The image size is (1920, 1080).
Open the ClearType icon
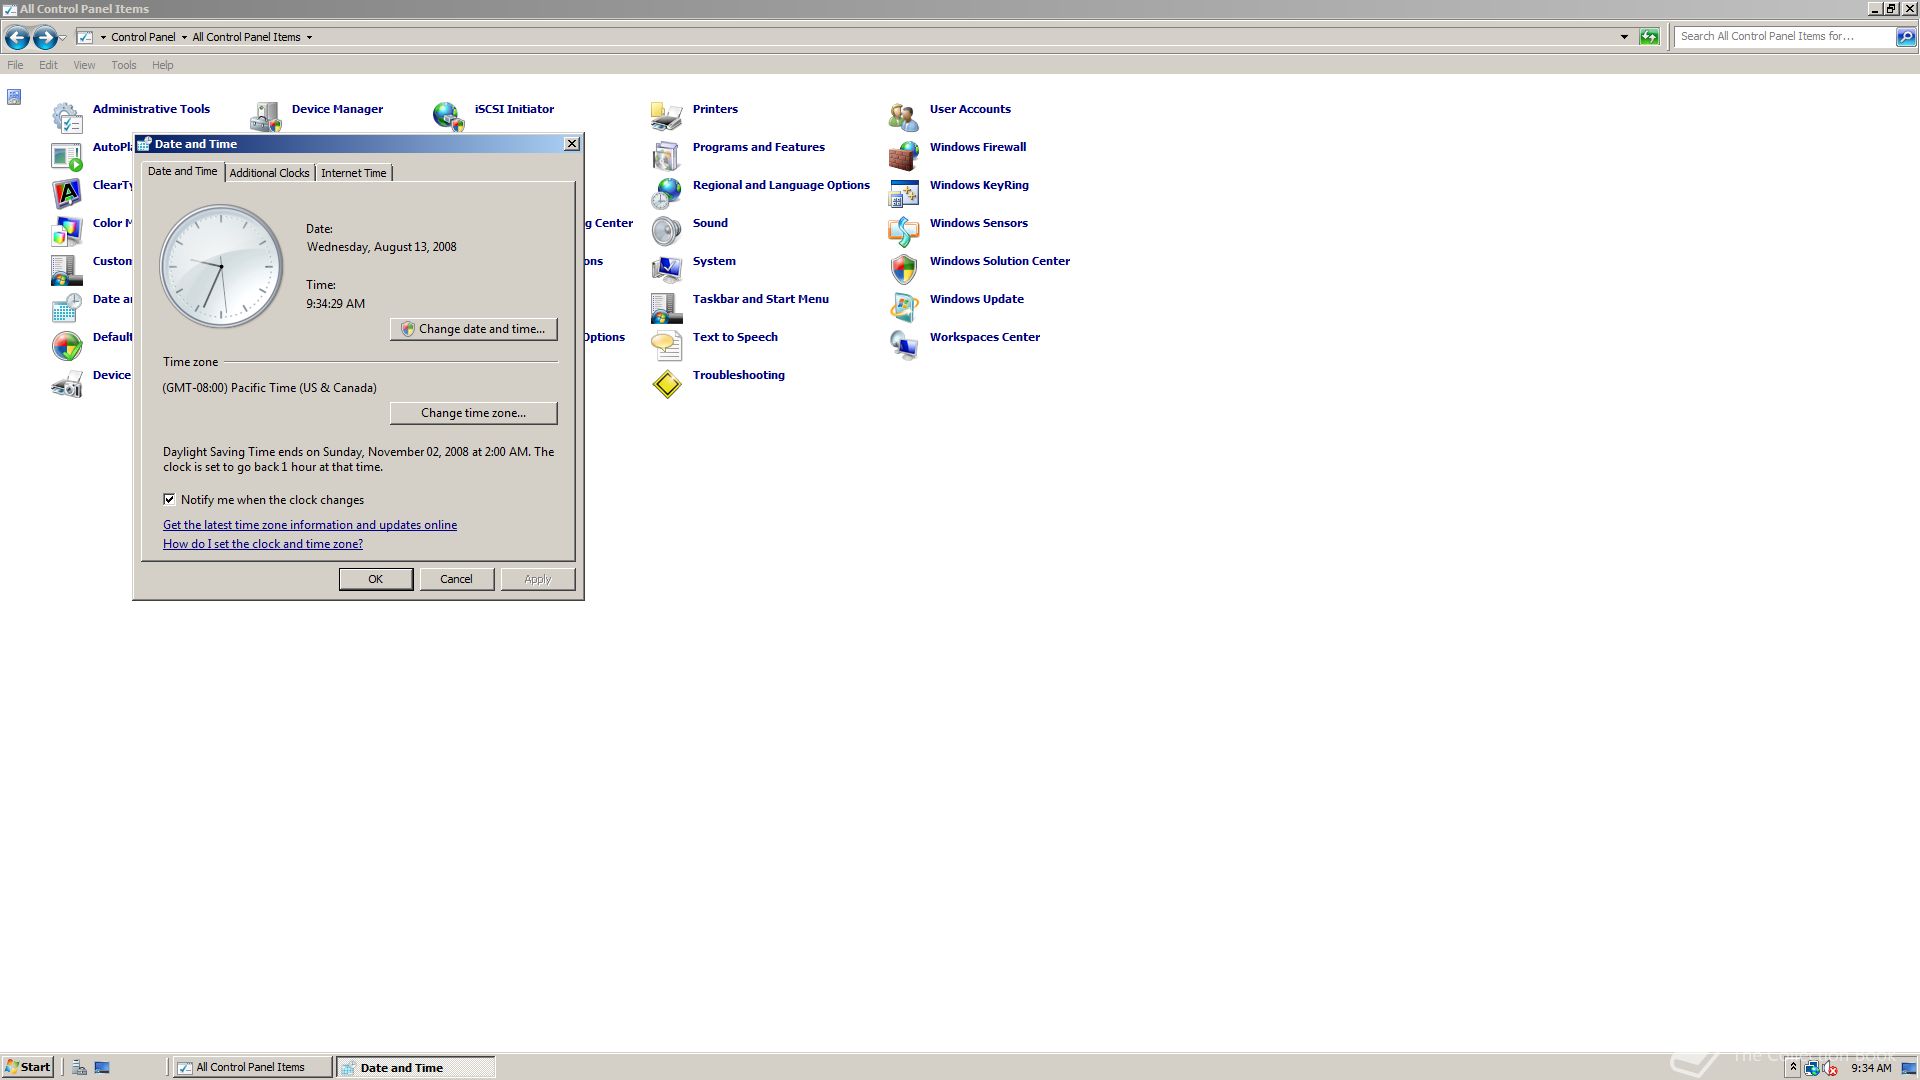(67, 193)
